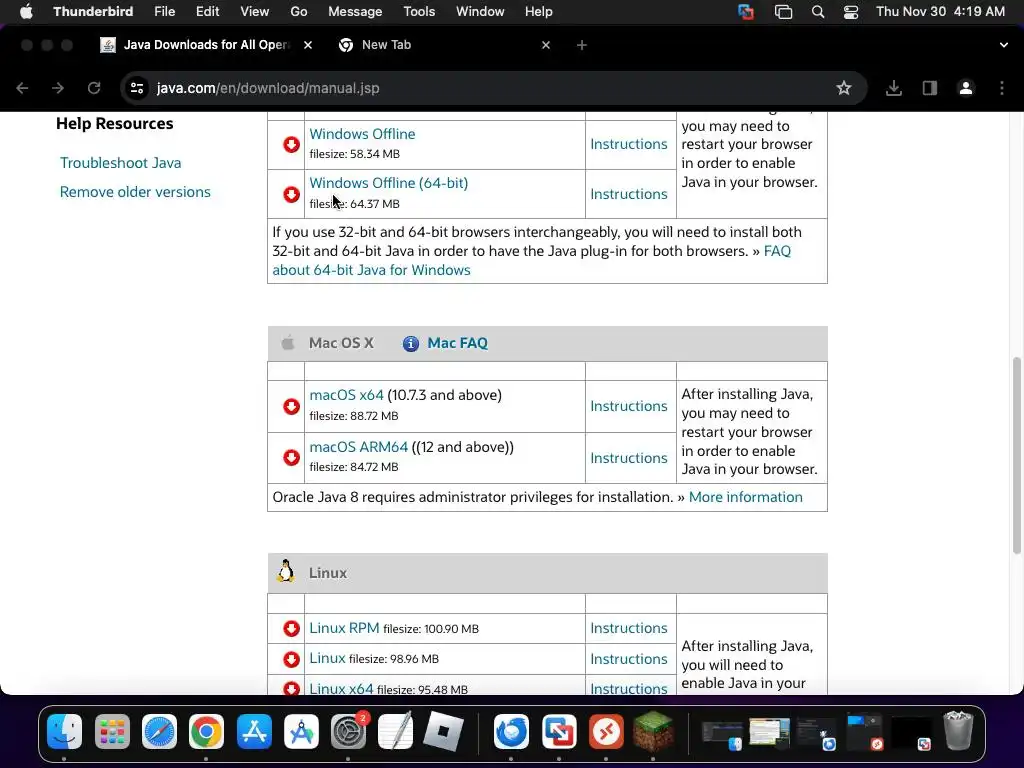Open the Tools menu
Screen dimensions: 1024x768
[x=419, y=12]
